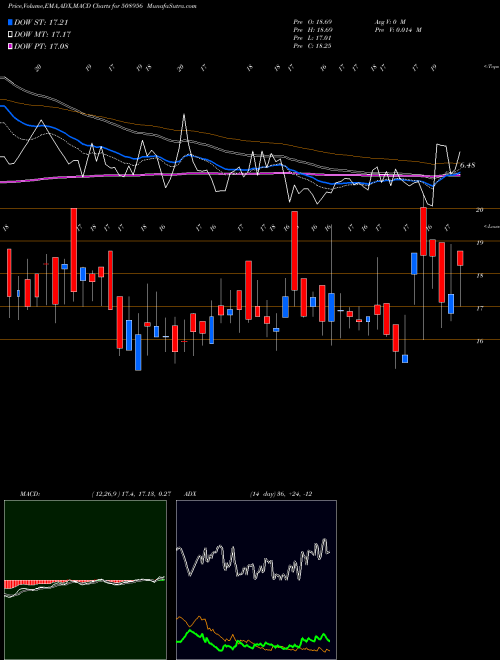Click the 6.48 value beside the EMA lines
The width and height of the screenshot is (500, 660).
point(467,165)
